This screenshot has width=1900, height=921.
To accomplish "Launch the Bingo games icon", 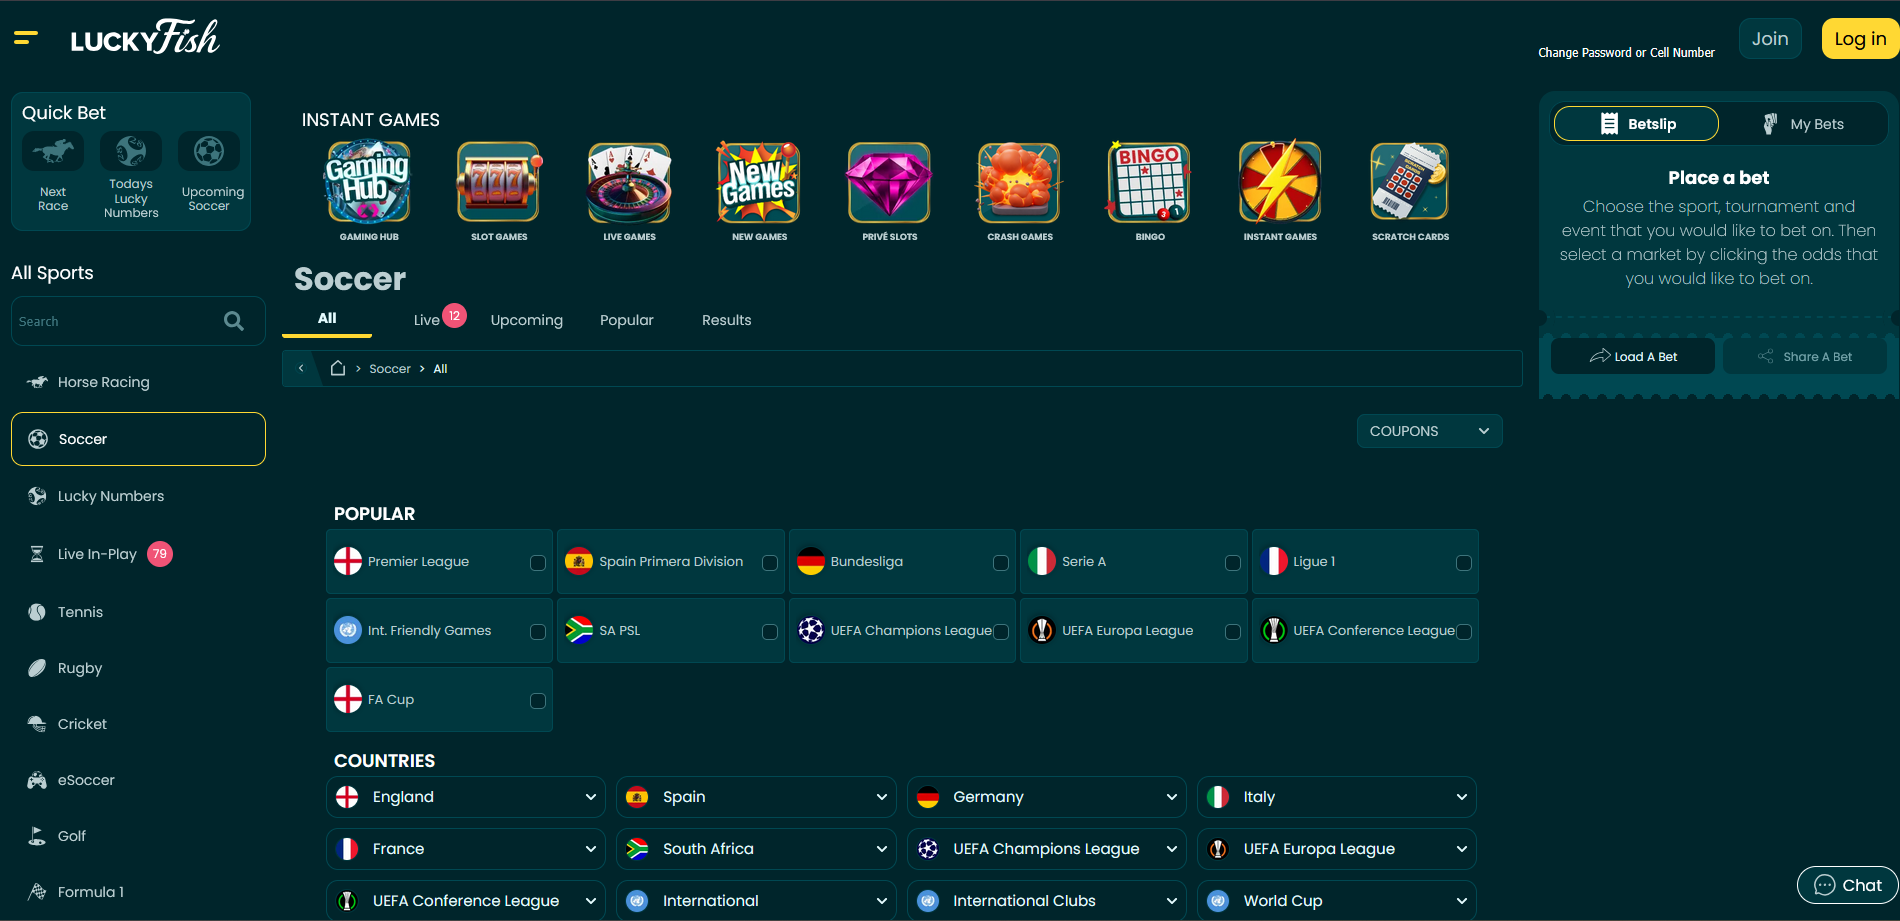I will [x=1149, y=183].
